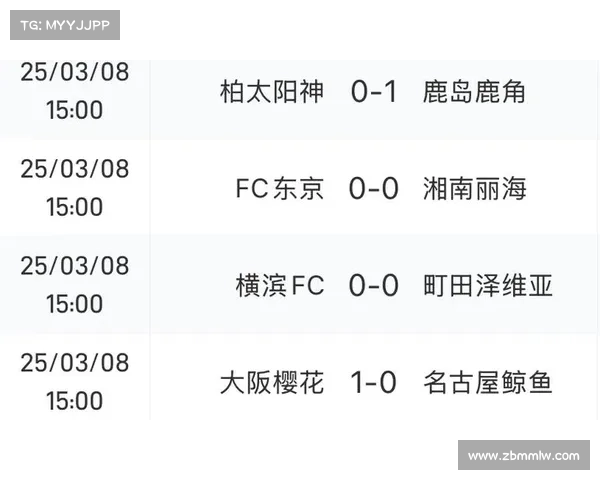
Task: Click the 0-0 score of the FC东京 match
Action: [x=374, y=189]
